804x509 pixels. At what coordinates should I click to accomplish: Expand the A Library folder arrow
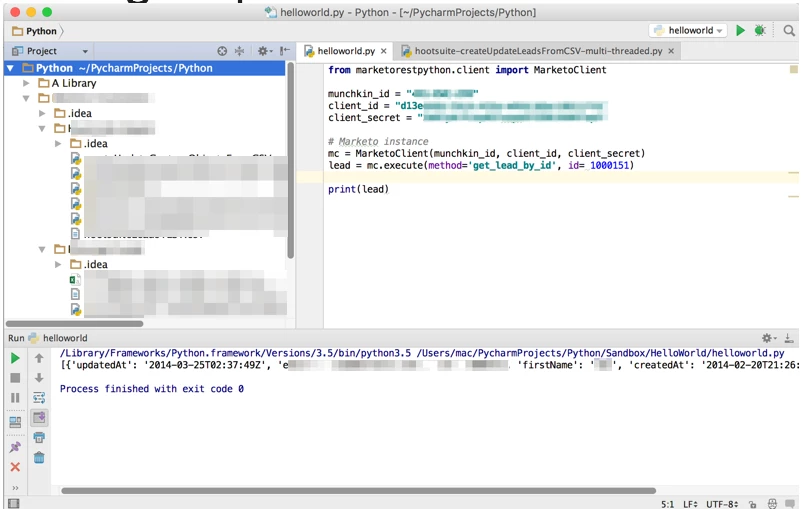(26, 83)
